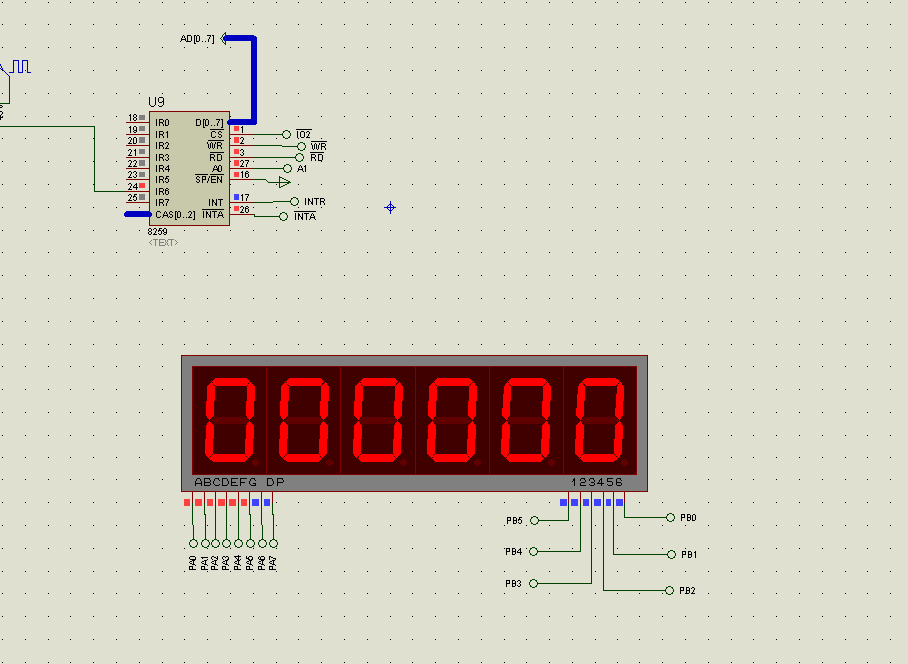Click the INTA terminal circle on pin 26
The height and width of the screenshot is (664, 908).
283,217
